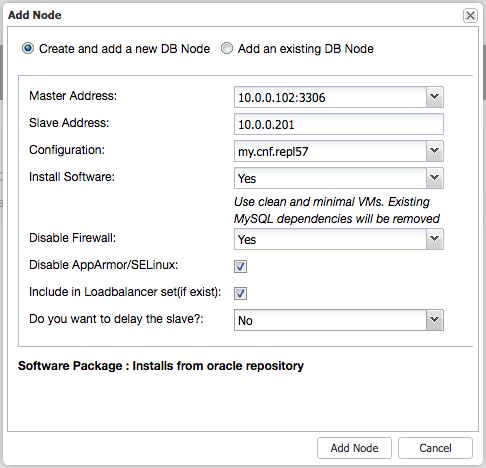
Task: Expand the Configuration dropdown arrow
Action: pos(435,151)
